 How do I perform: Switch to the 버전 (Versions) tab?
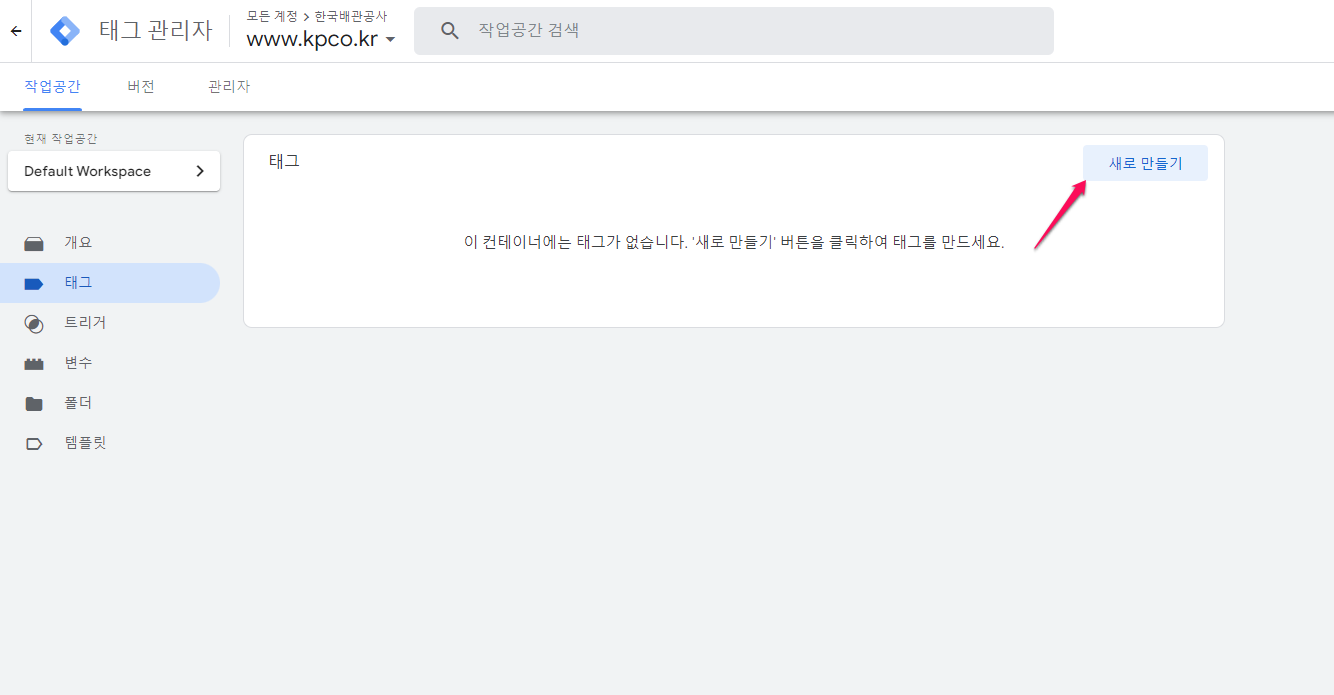click(140, 86)
